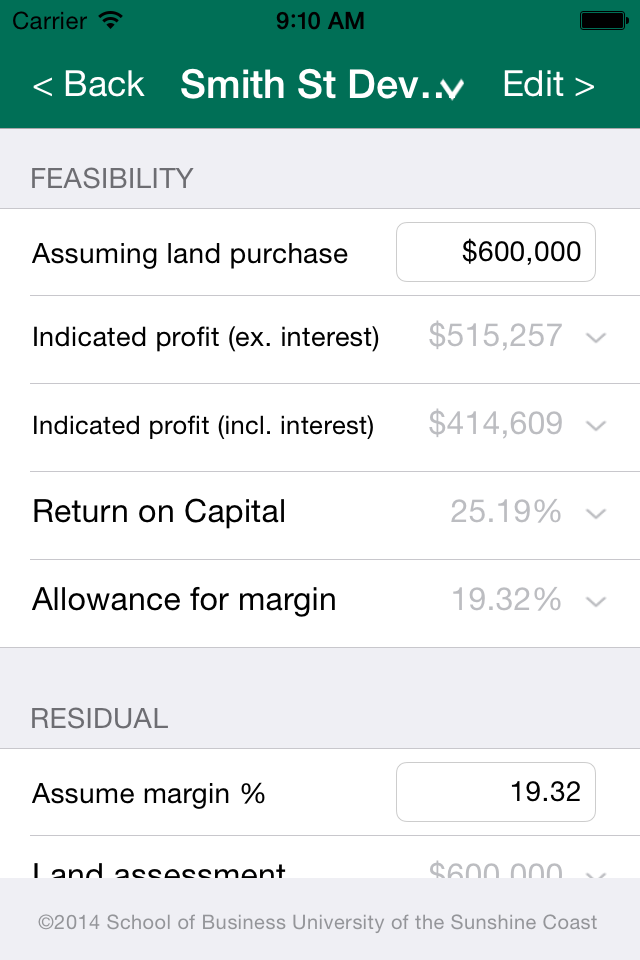Tap the battery icon in the status bar
The height and width of the screenshot is (960, 640).
point(604,21)
